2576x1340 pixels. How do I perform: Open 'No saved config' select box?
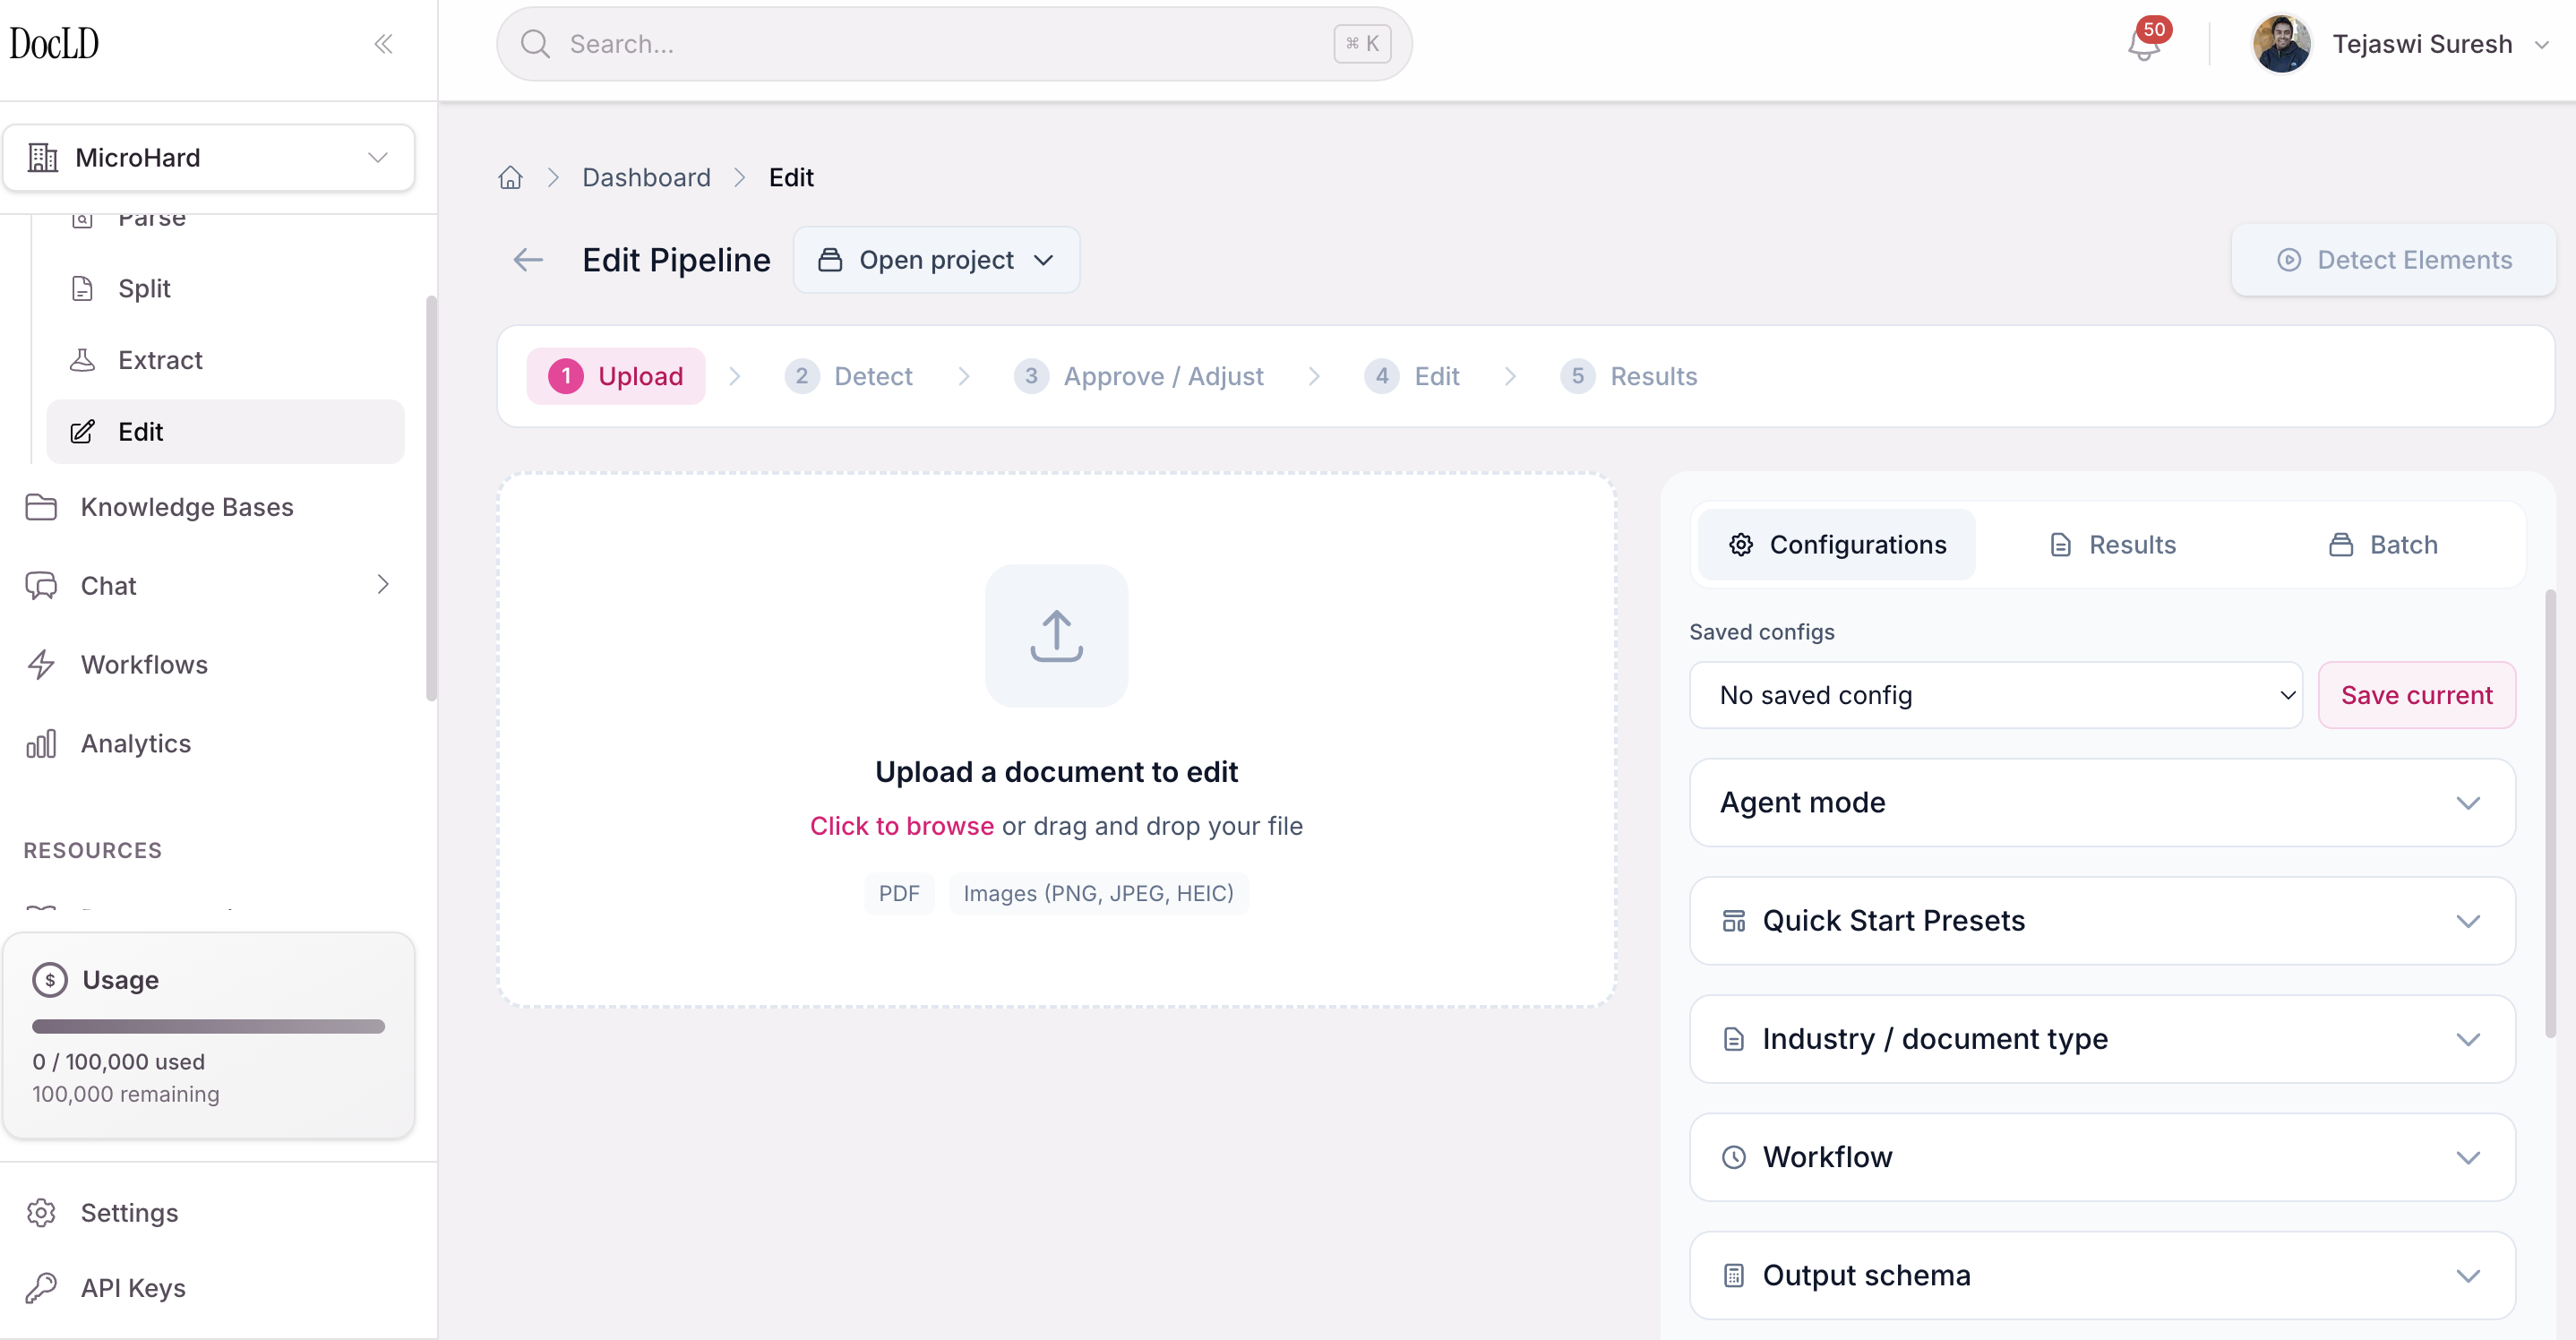1995,695
